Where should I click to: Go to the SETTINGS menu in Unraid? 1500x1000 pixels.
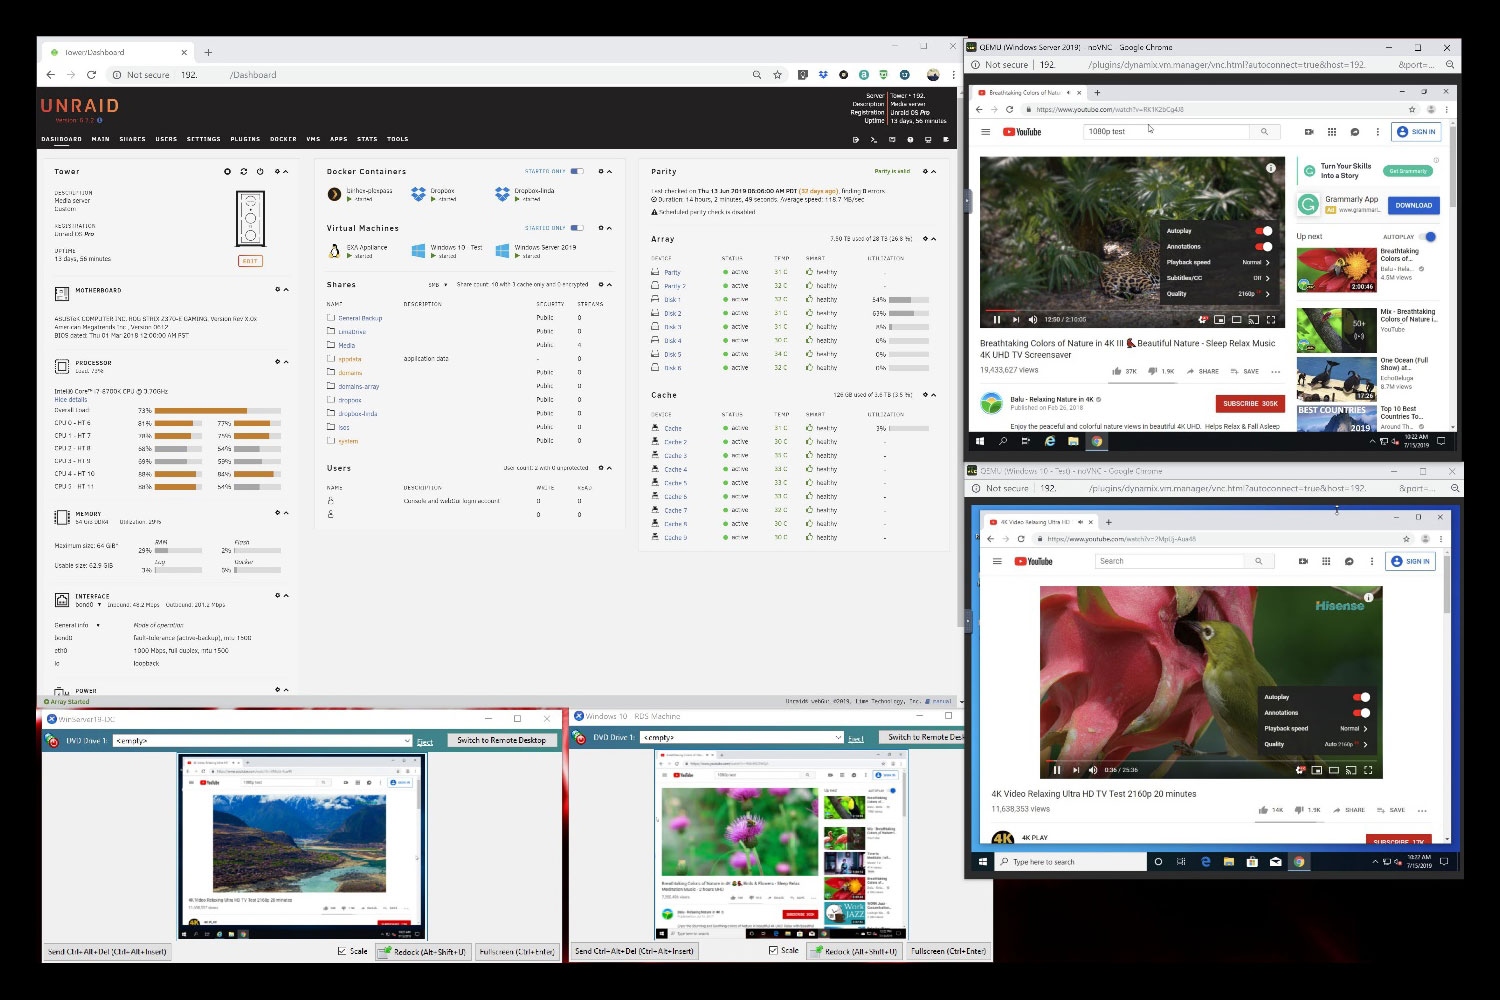click(203, 139)
